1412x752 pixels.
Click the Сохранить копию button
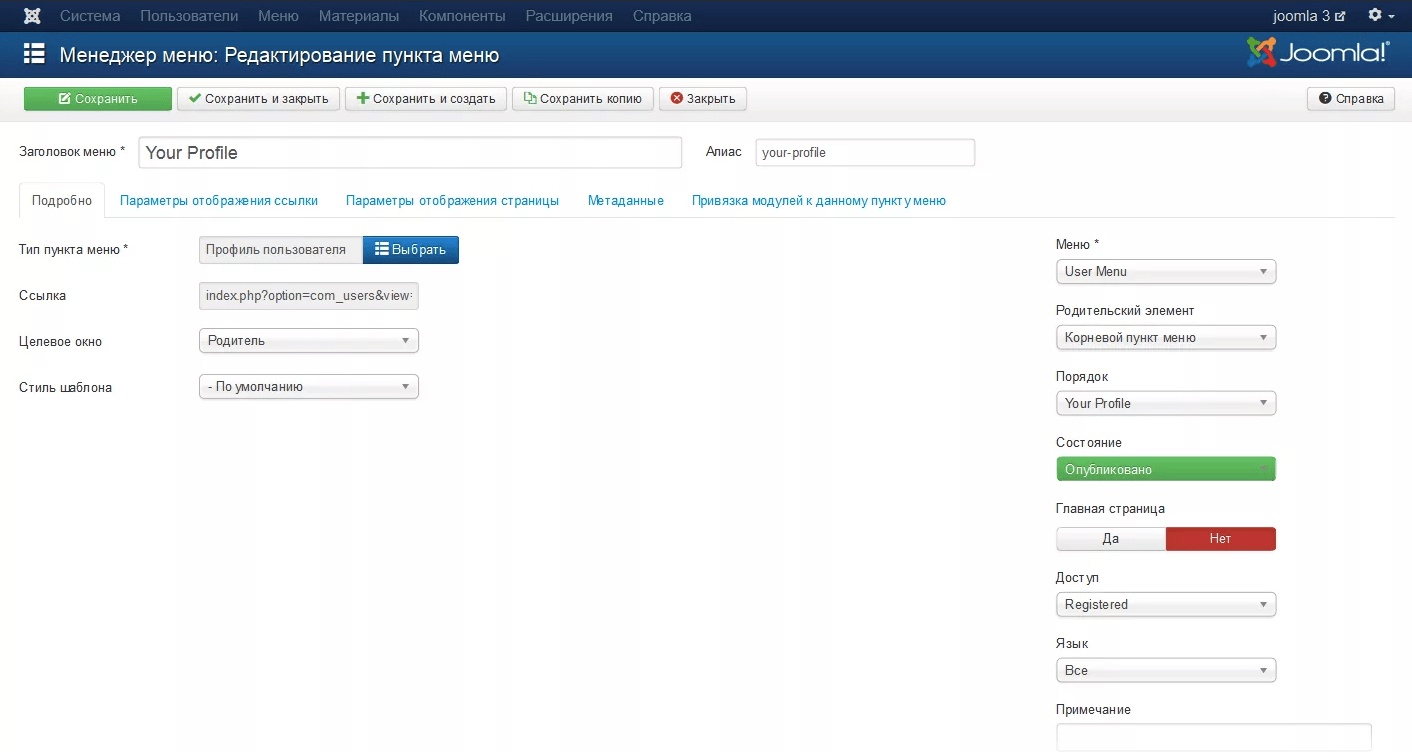pos(583,98)
